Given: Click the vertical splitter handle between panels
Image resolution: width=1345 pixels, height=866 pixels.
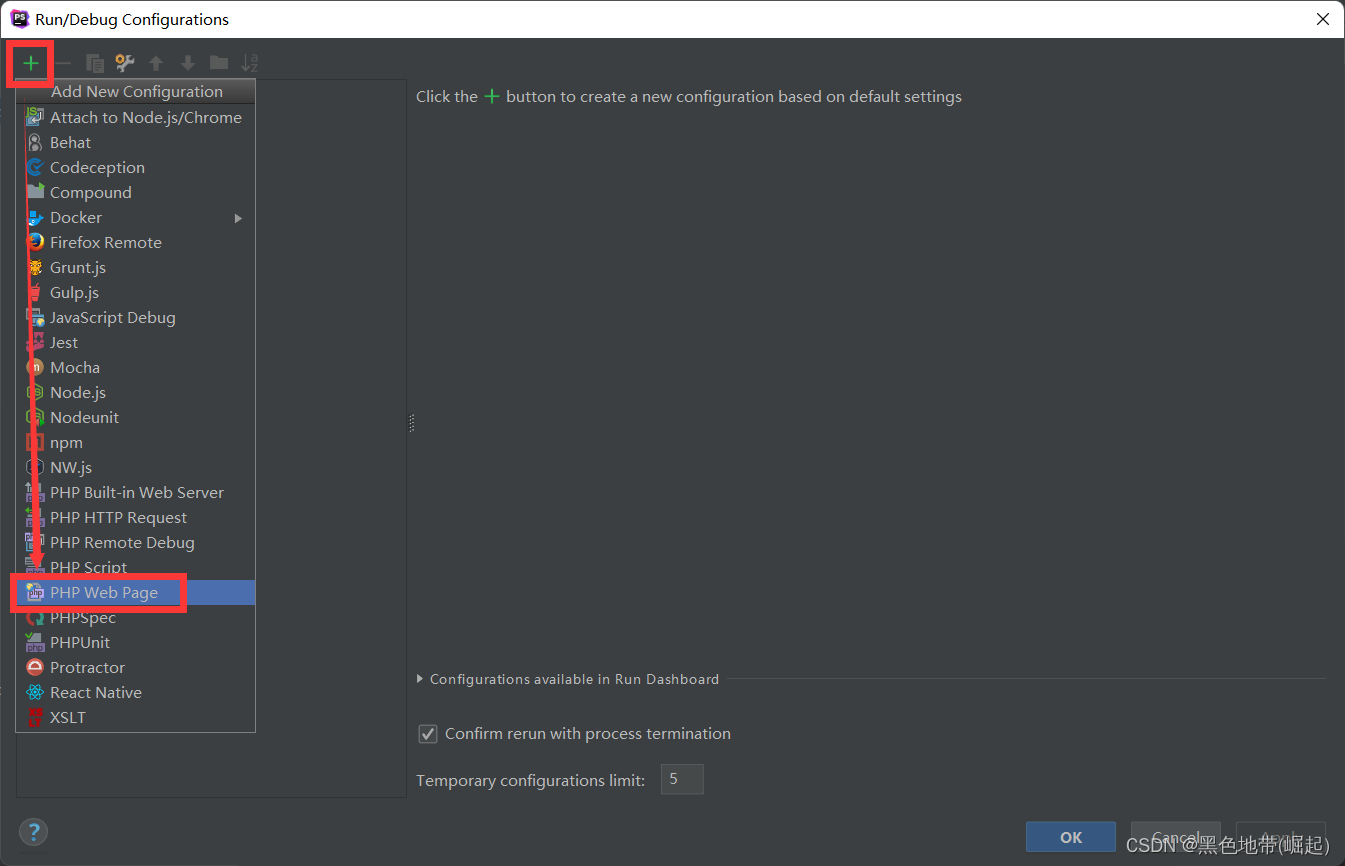Looking at the screenshot, I should pyautogui.click(x=411, y=423).
